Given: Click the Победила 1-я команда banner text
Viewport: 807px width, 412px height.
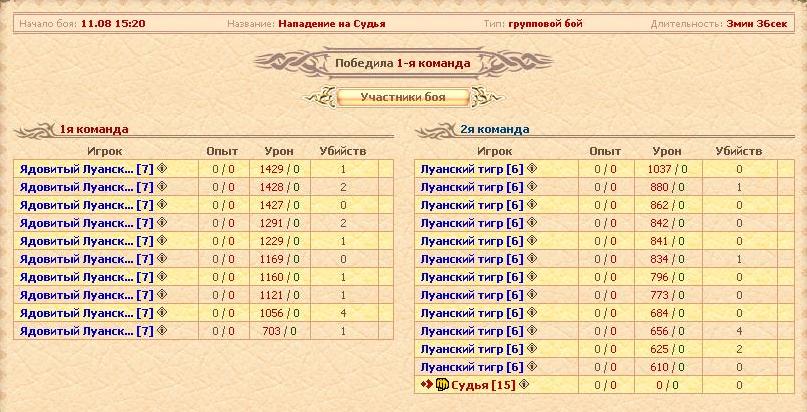Looking at the screenshot, I should [402, 64].
